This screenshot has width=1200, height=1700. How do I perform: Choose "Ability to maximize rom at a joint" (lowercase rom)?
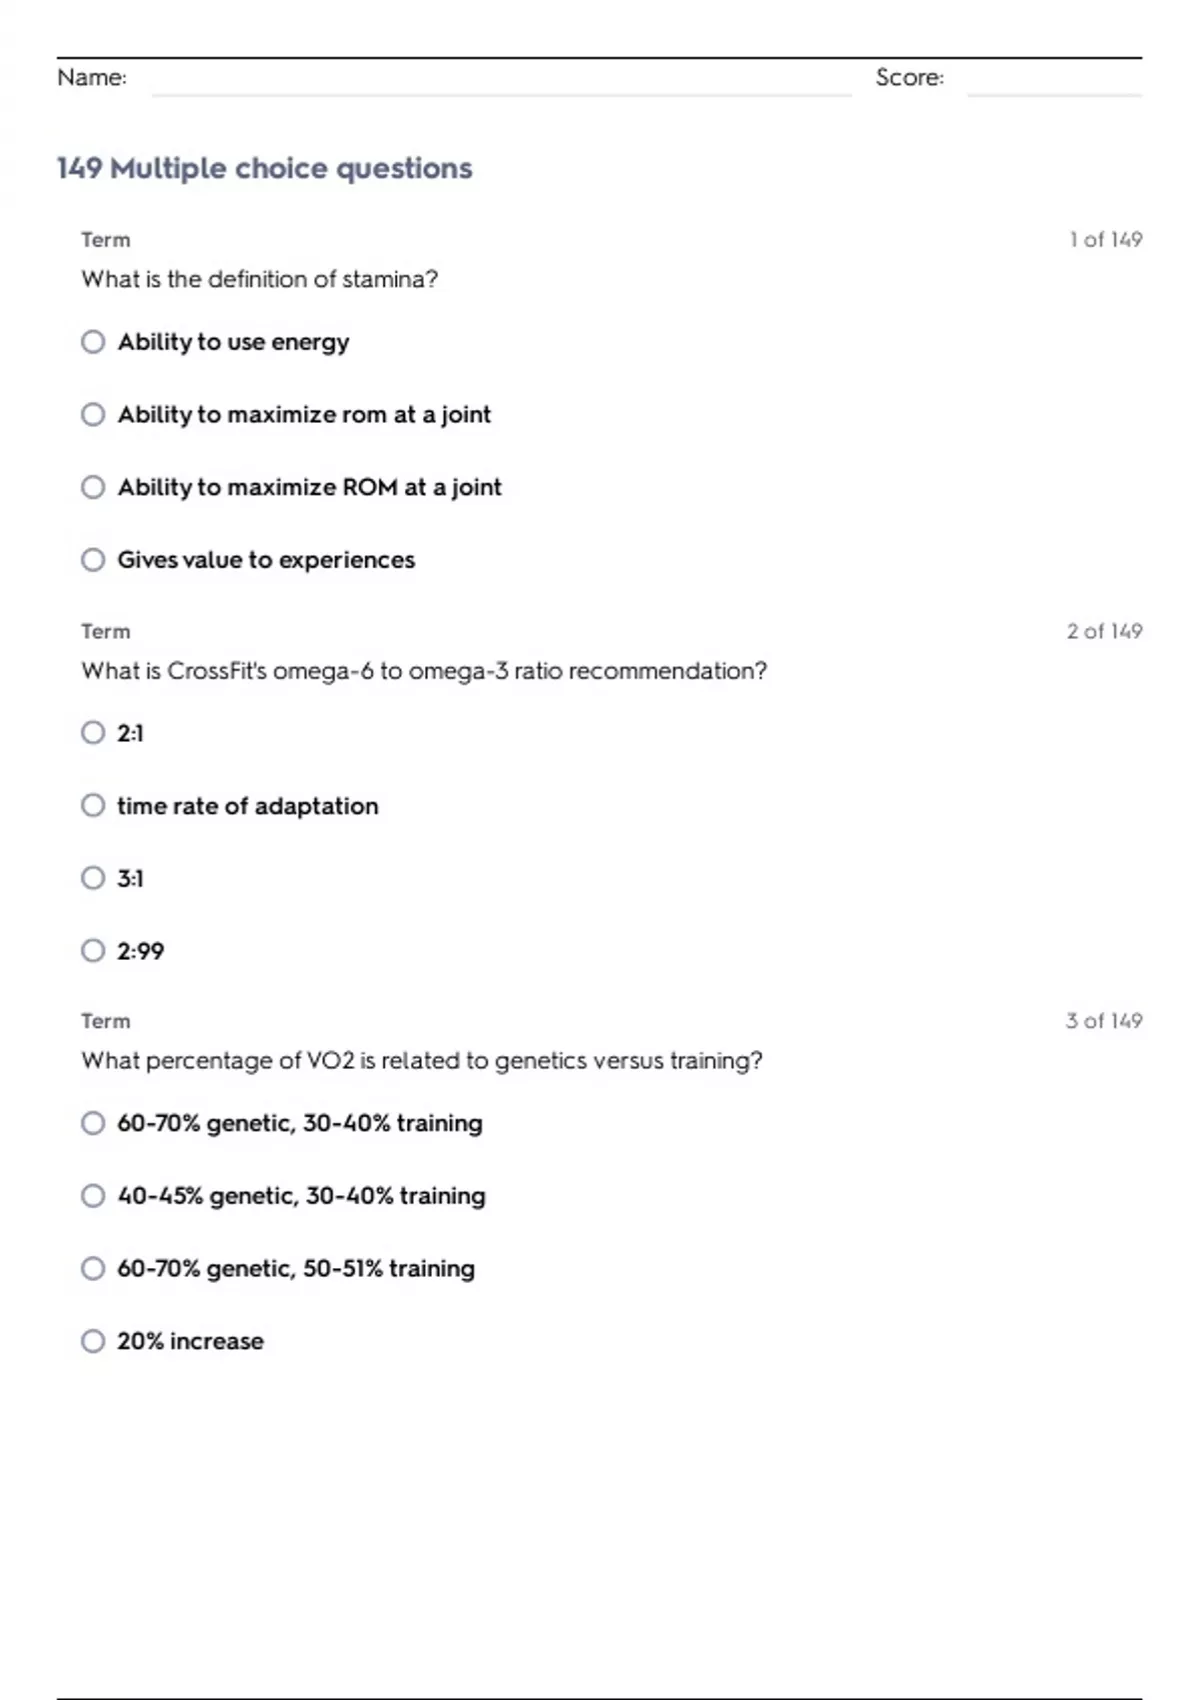[x=93, y=415]
